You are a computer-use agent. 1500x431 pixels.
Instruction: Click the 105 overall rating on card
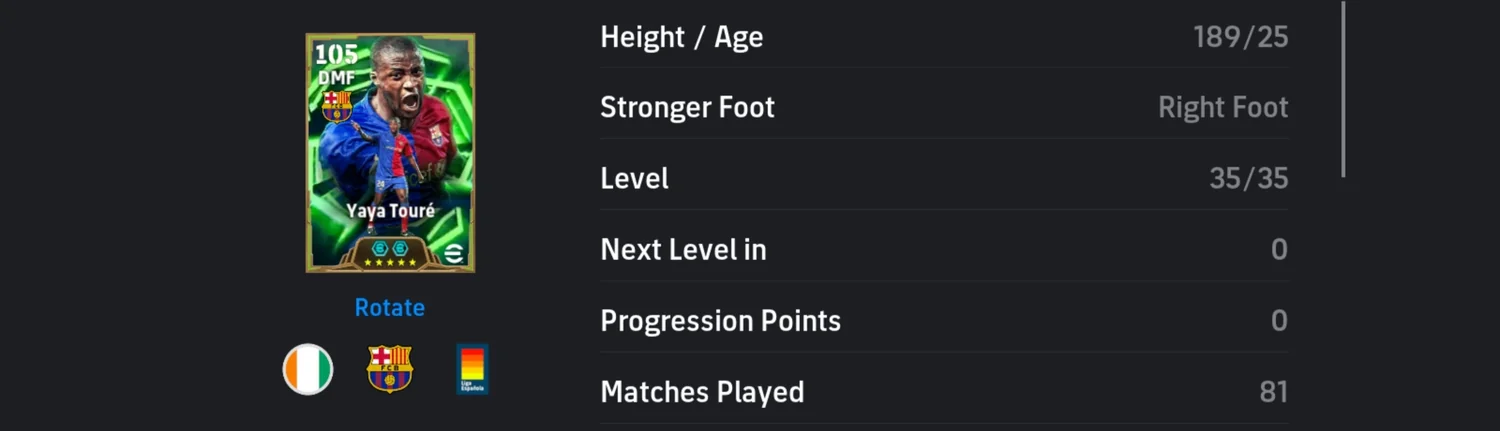point(335,54)
